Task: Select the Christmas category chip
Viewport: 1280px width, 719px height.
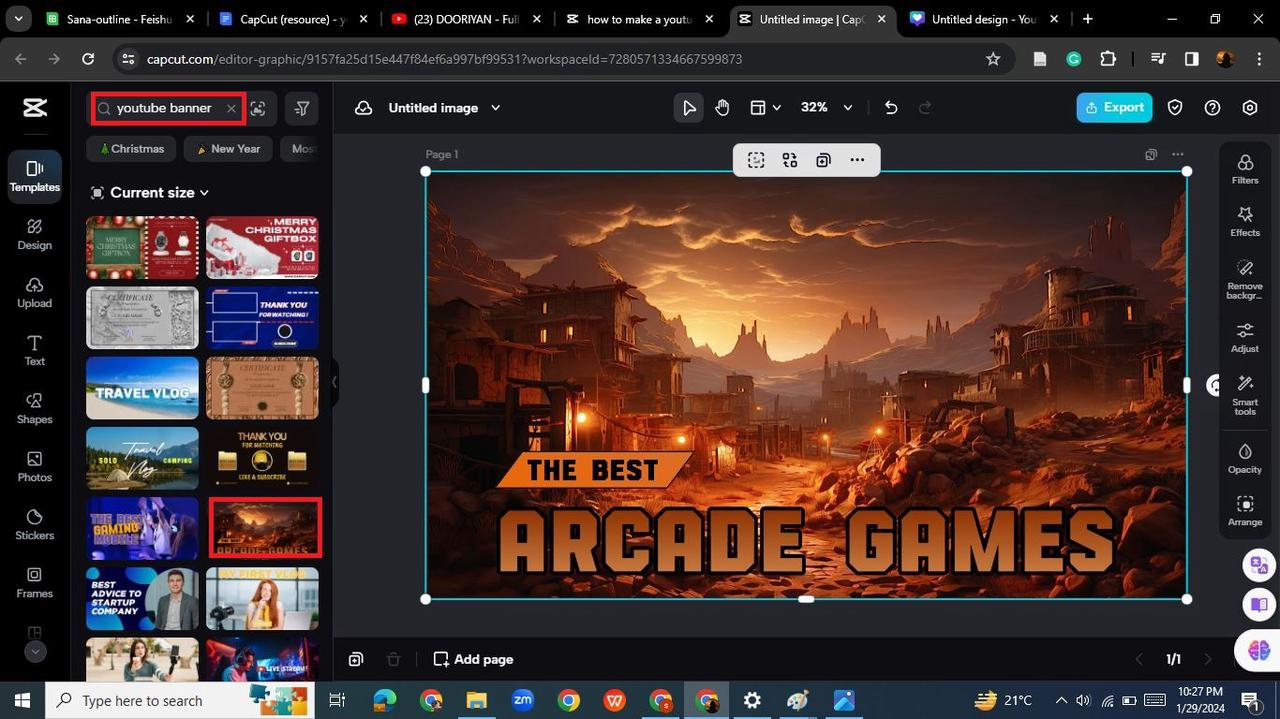Action: pyautogui.click(x=131, y=149)
